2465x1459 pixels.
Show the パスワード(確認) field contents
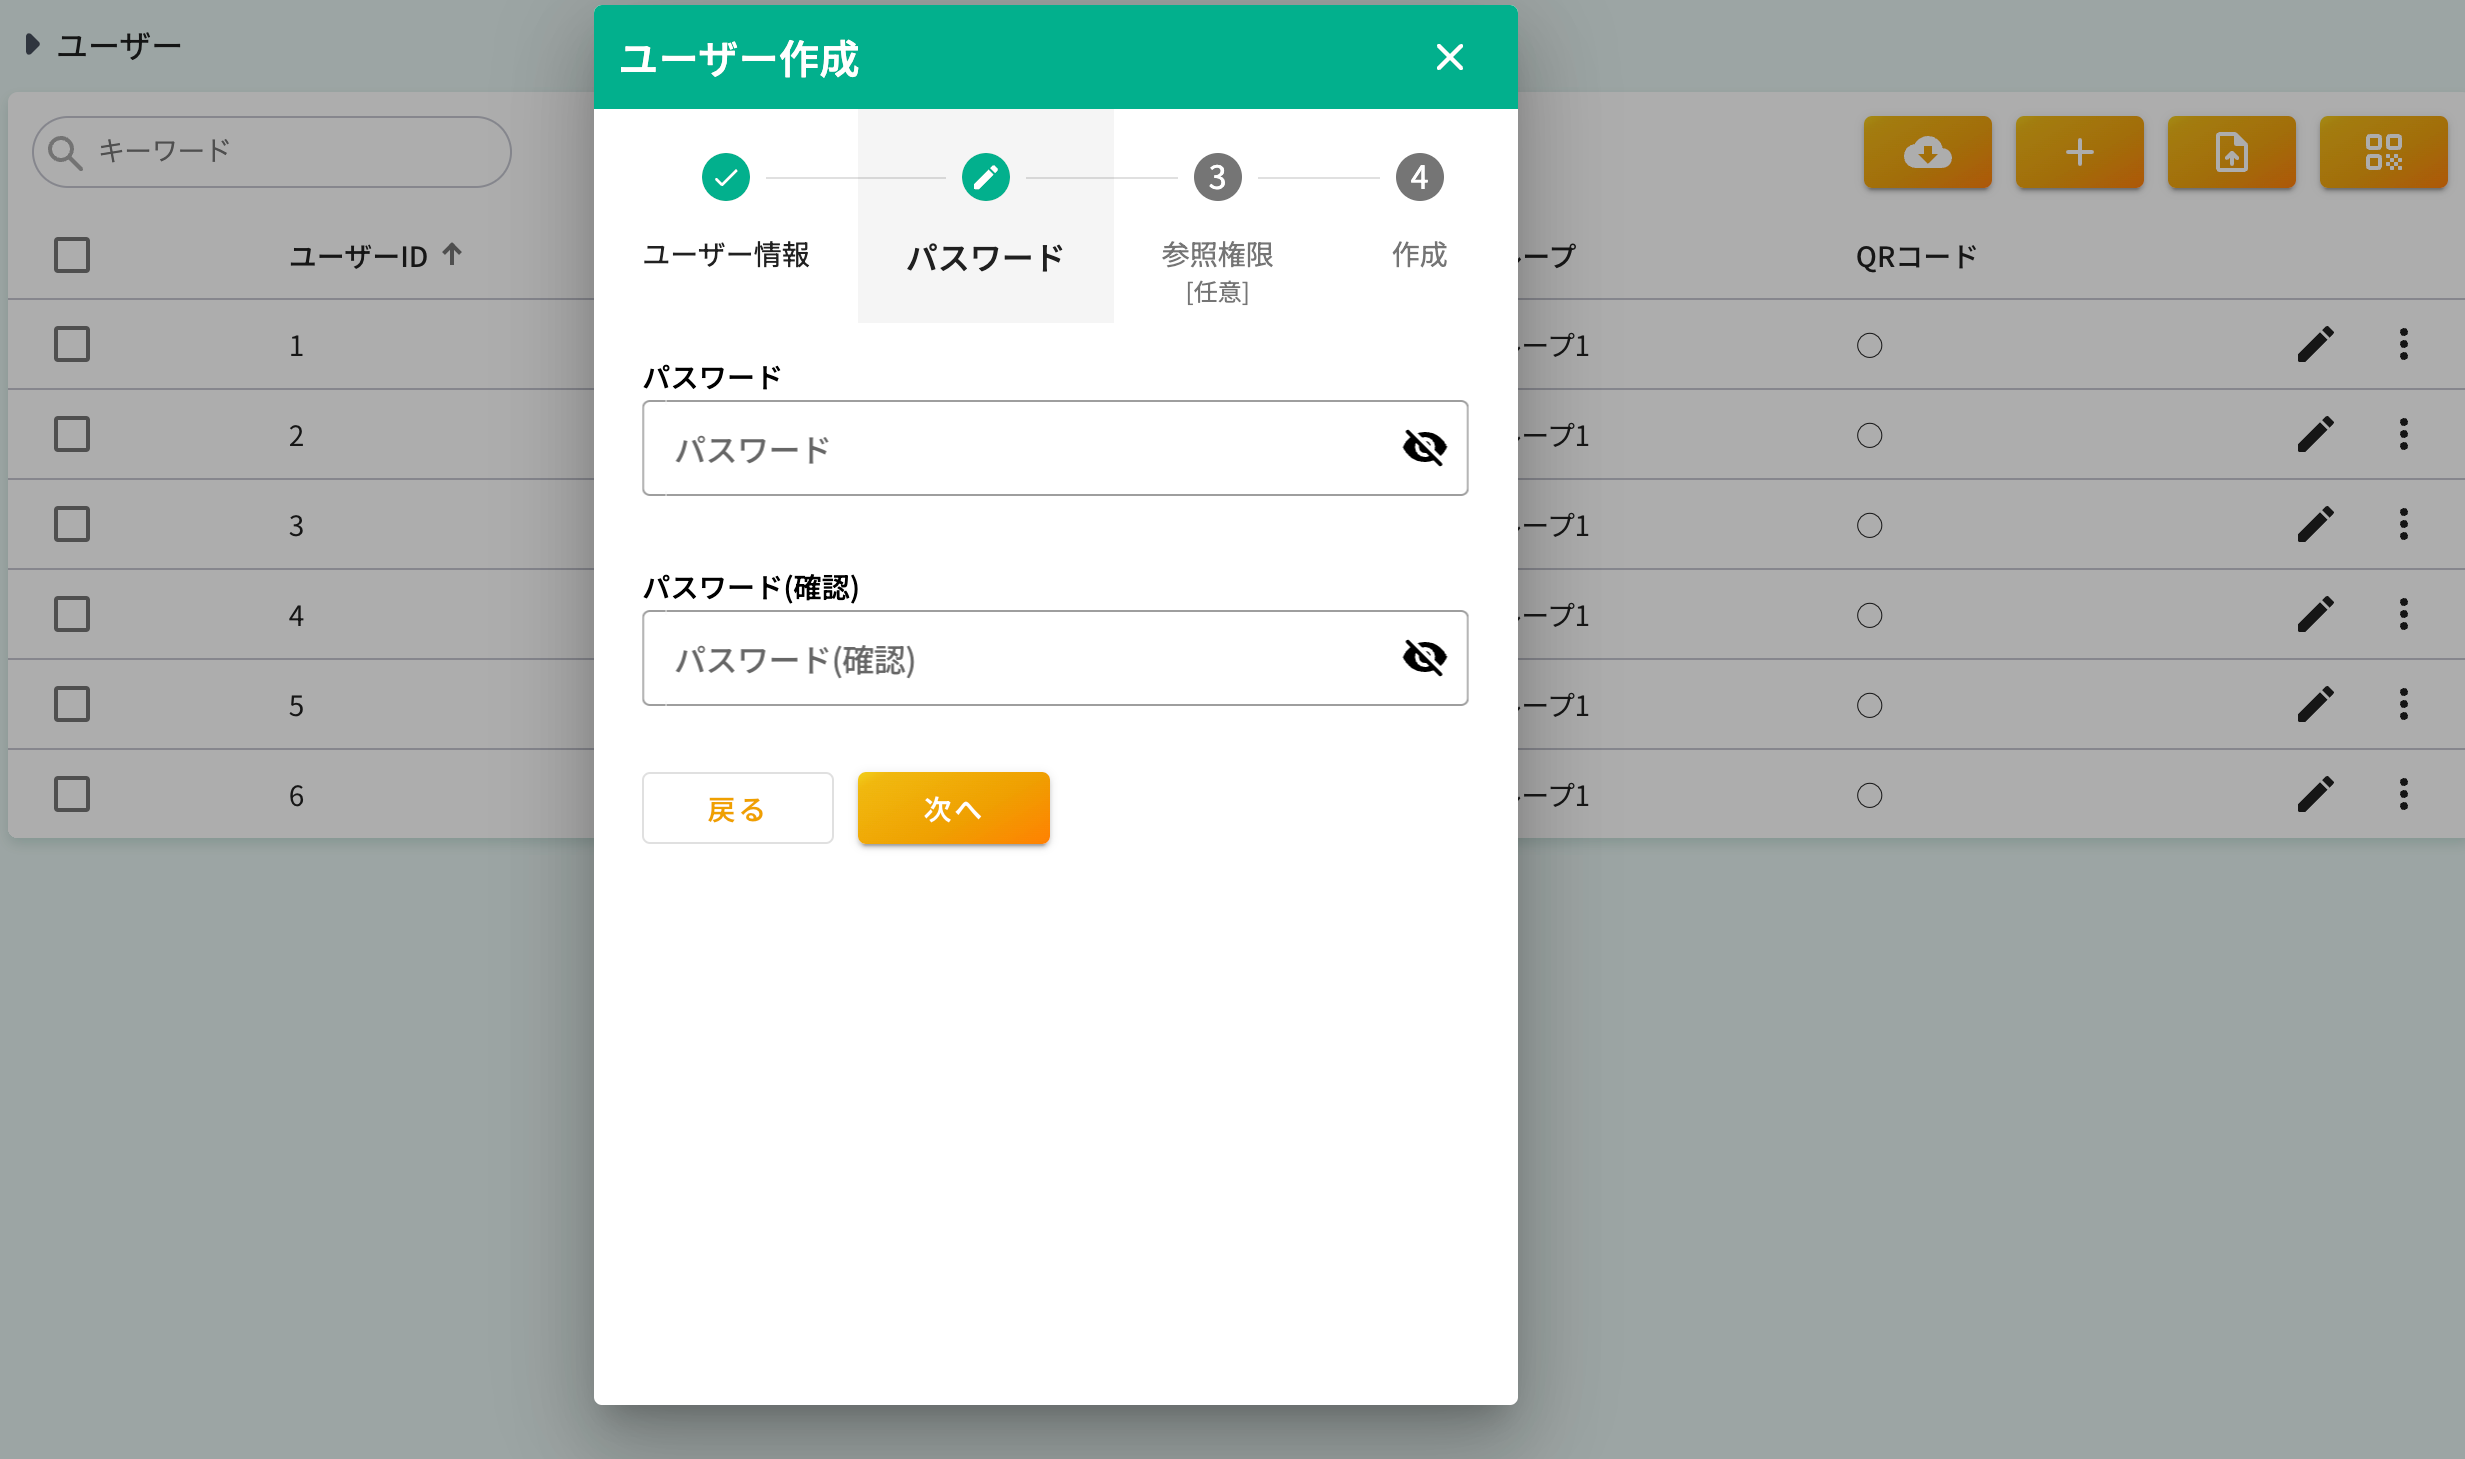1424,657
